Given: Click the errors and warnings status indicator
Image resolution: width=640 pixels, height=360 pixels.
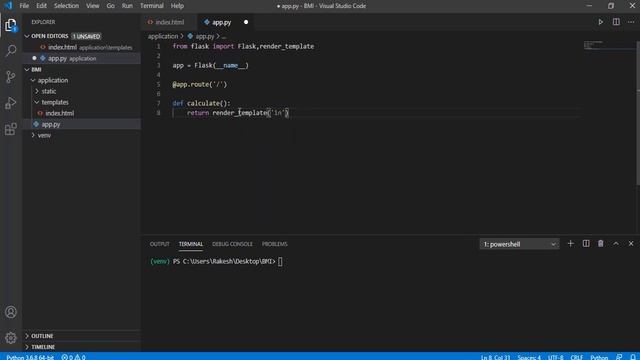Looking at the screenshot, I should coord(73,357).
